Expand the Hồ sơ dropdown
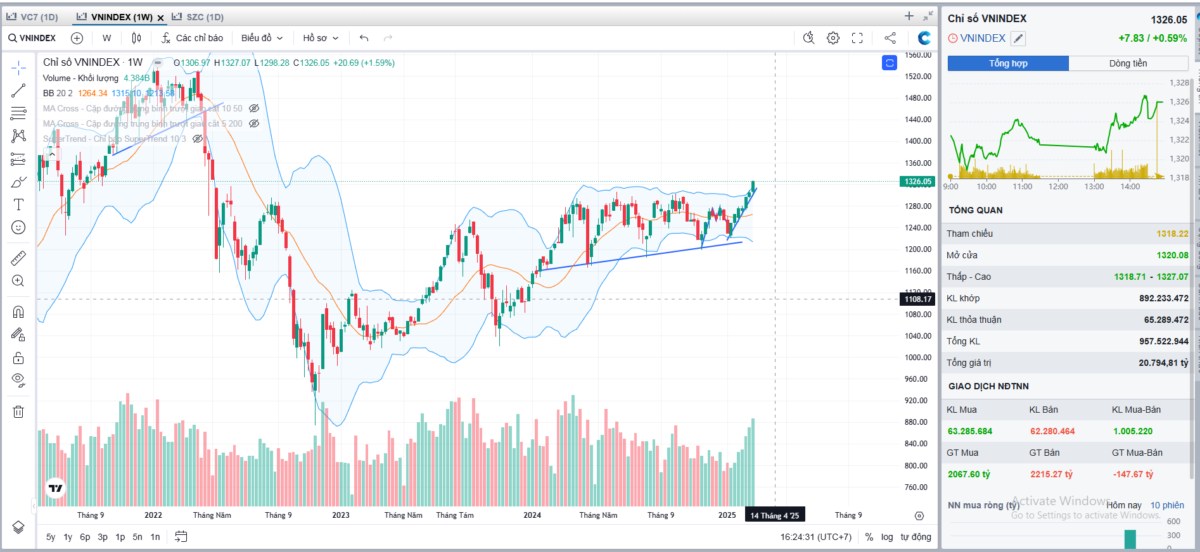The height and width of the screenshot is (552, 1200). point(320,38)
